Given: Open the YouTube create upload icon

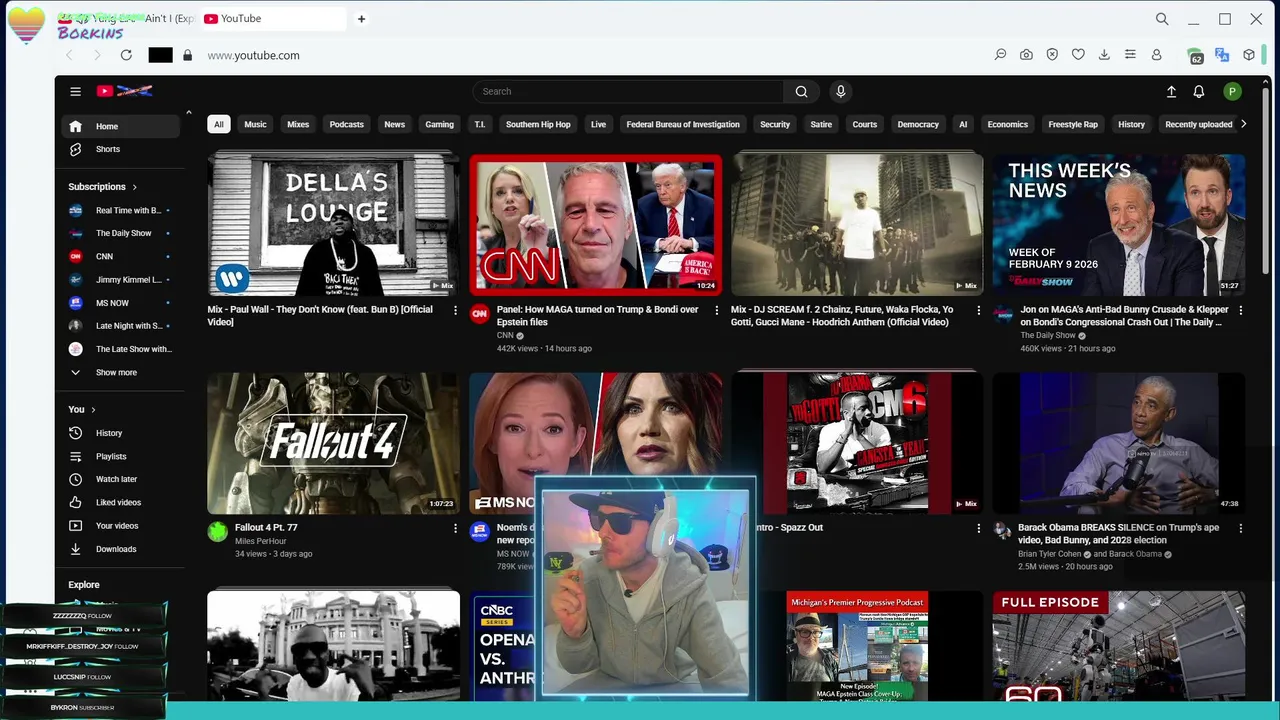Looking at the screenshot, I should pyautogui.click(x=1171, y=91).
